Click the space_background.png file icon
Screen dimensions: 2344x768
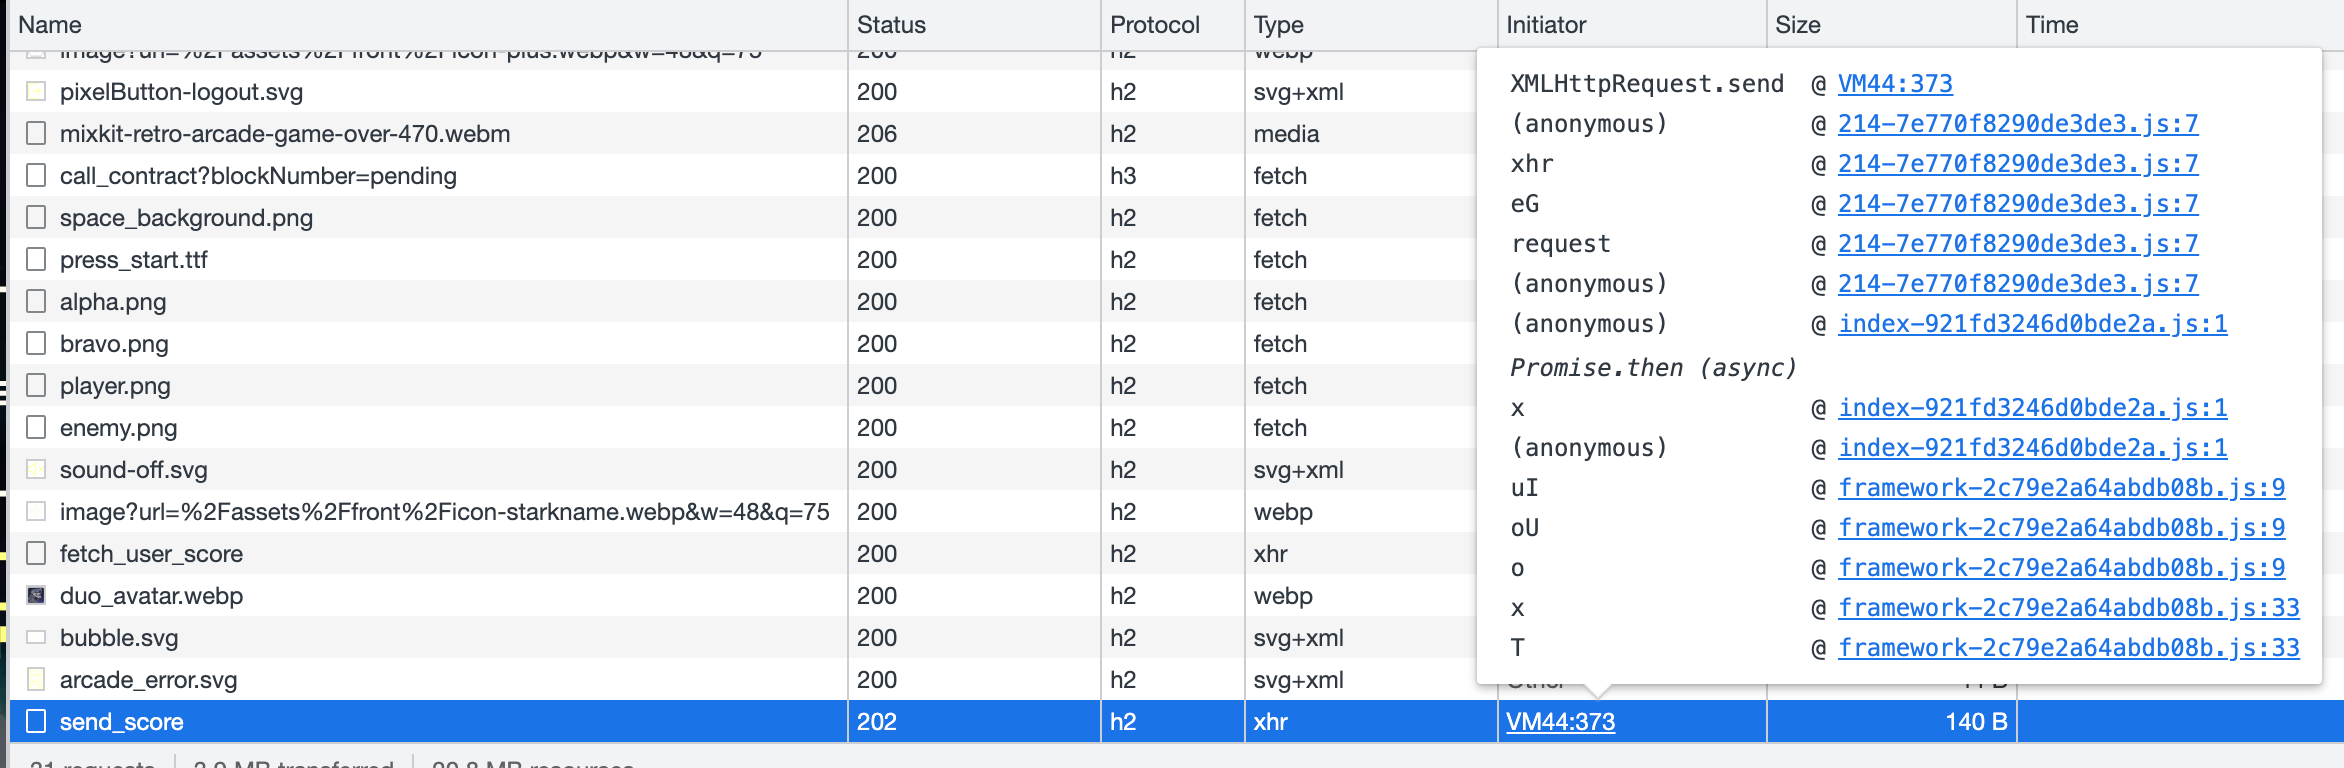tap(36, 218)
